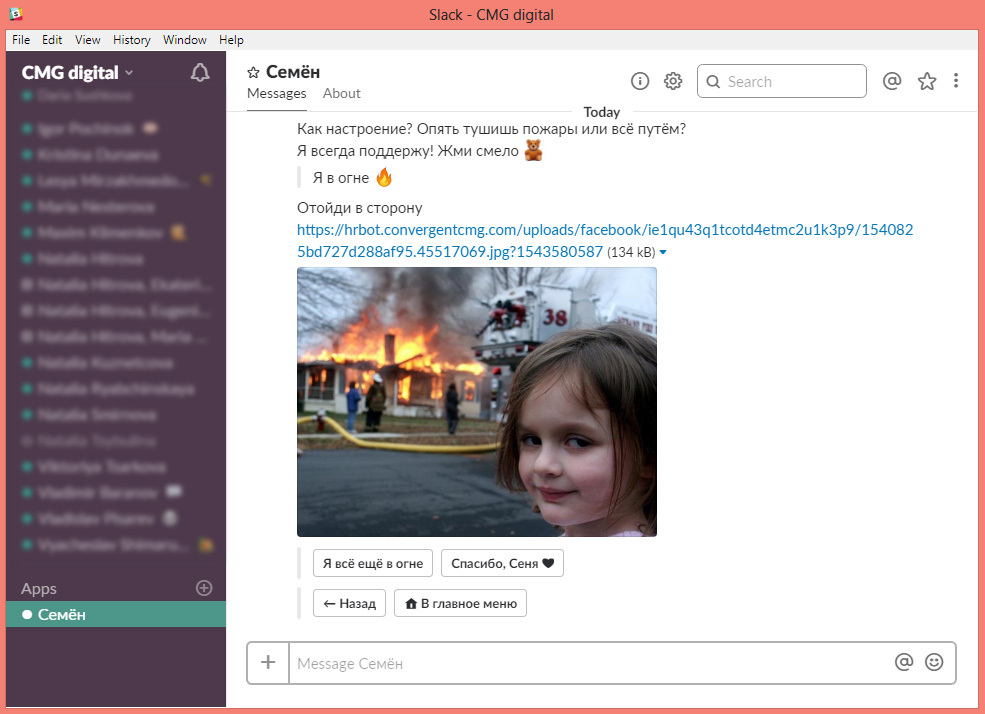
Task: Star the Семён conversation
Action: pos(253,72)
